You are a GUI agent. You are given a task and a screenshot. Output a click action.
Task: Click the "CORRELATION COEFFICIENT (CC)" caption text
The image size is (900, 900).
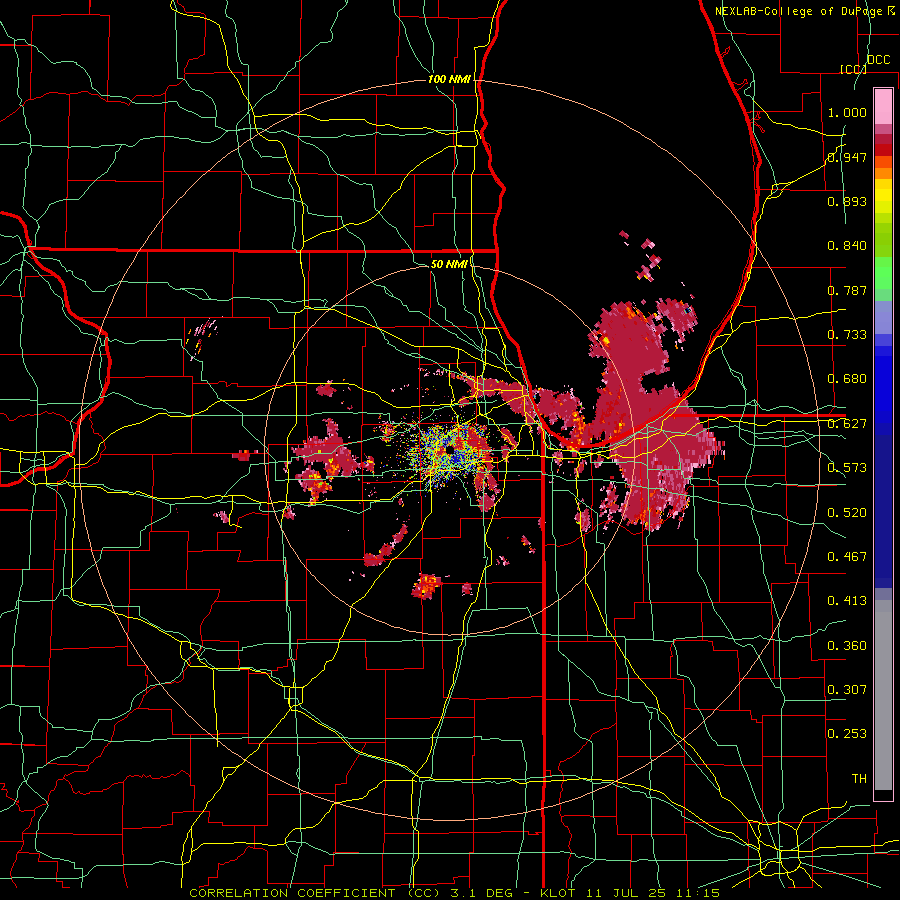coord(315,893)
